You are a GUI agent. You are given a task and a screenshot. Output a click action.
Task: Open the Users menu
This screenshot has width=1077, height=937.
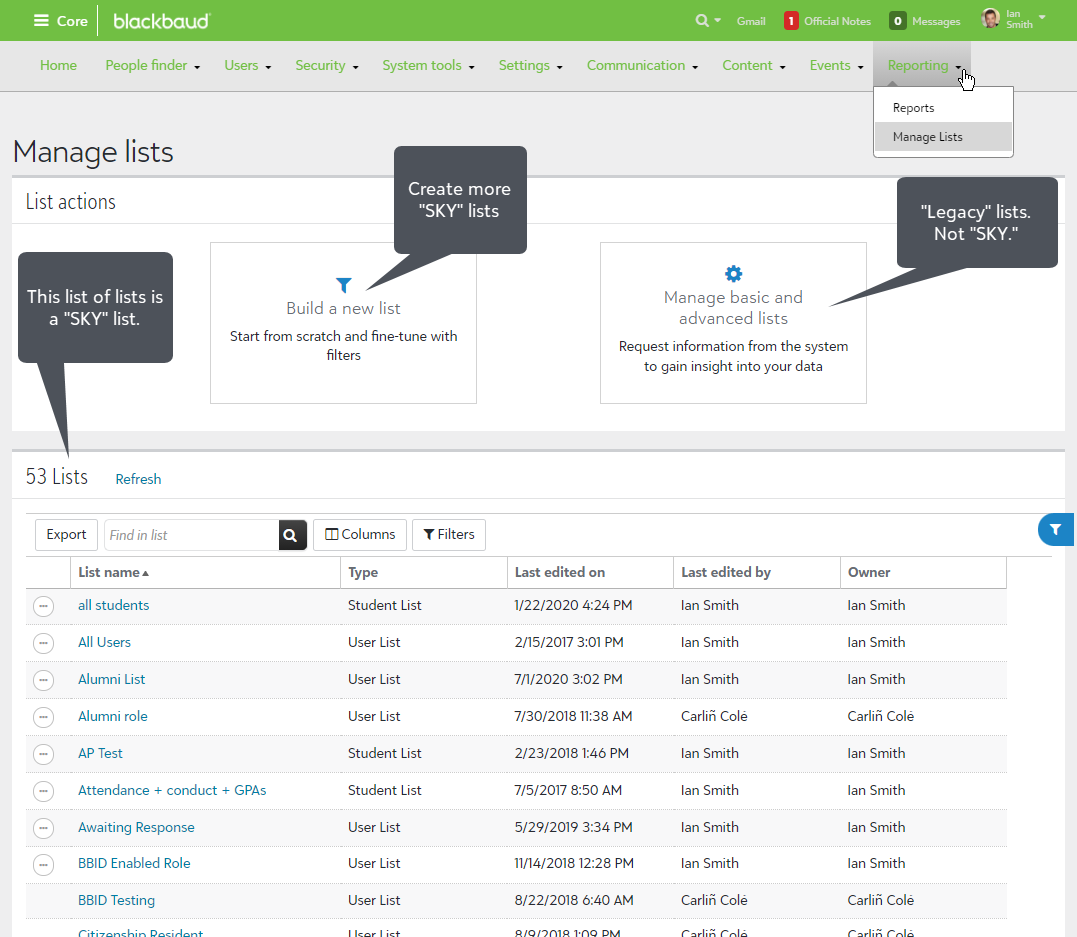point(247,65)
